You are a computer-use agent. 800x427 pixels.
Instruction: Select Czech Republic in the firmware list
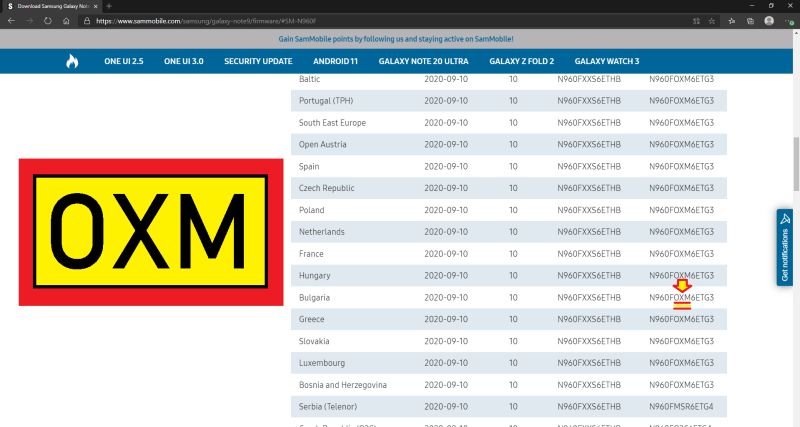tap(327, 188)
